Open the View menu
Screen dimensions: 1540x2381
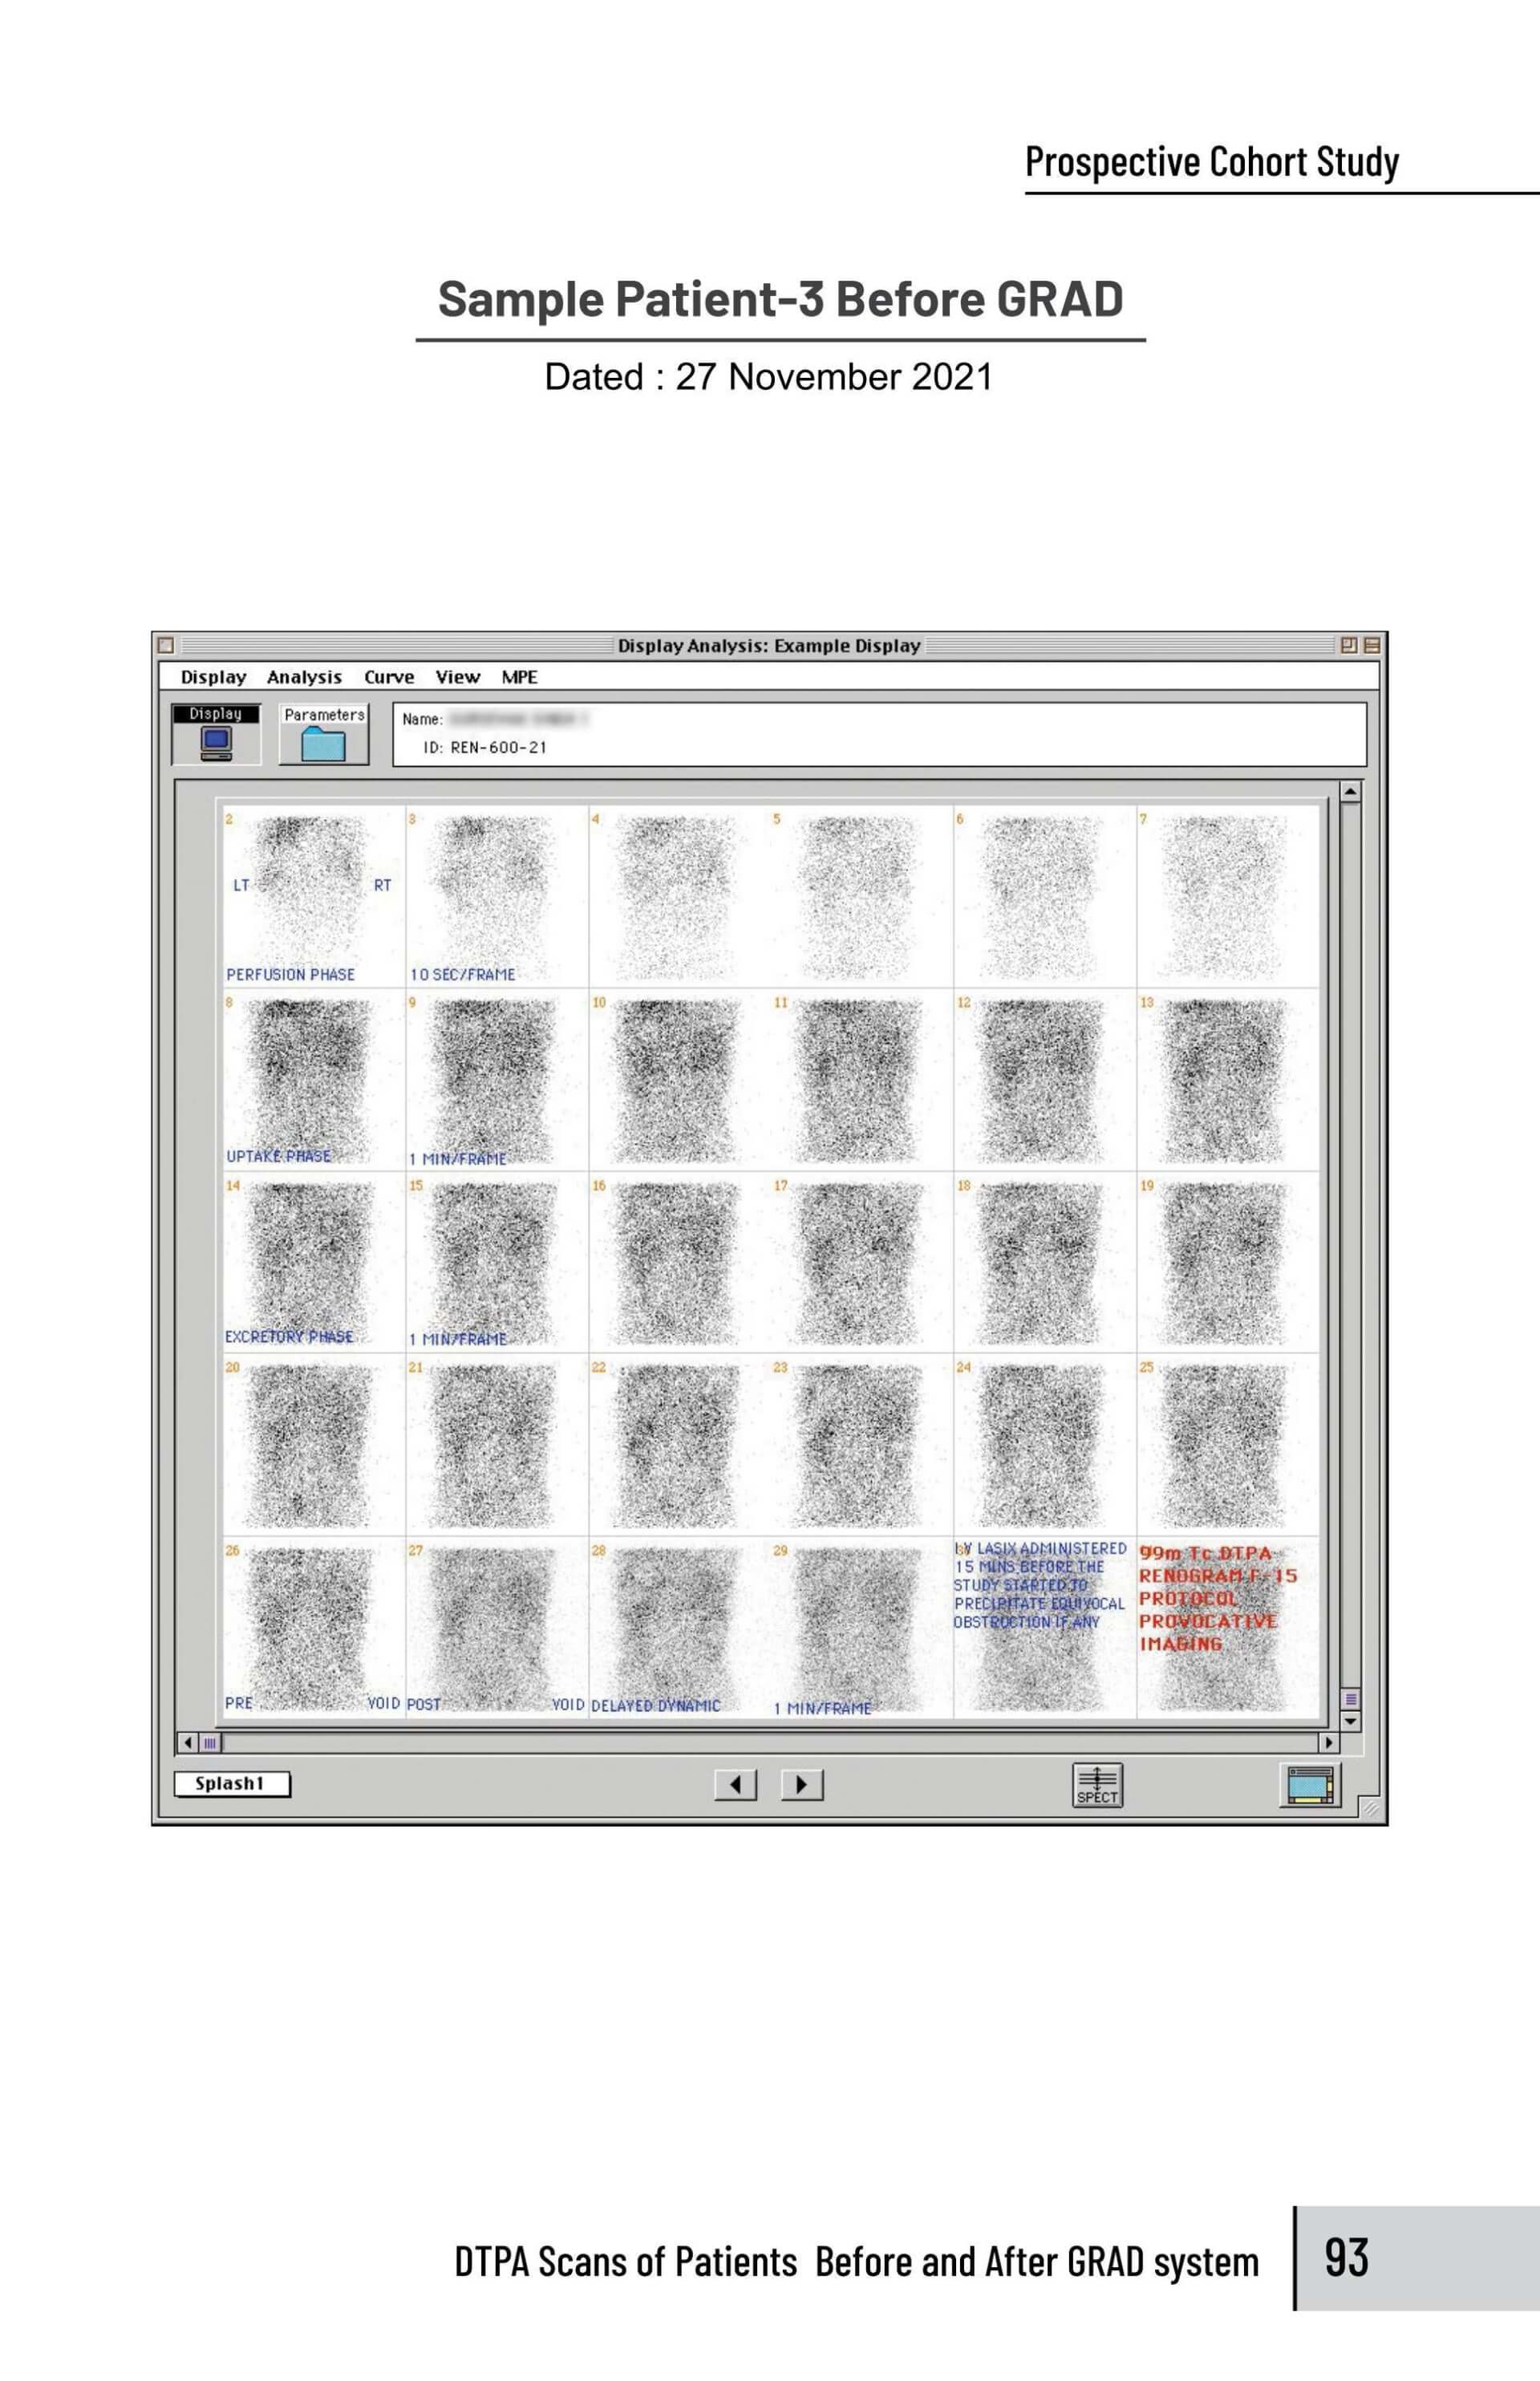pyautogui.click(x=457, y=677)
